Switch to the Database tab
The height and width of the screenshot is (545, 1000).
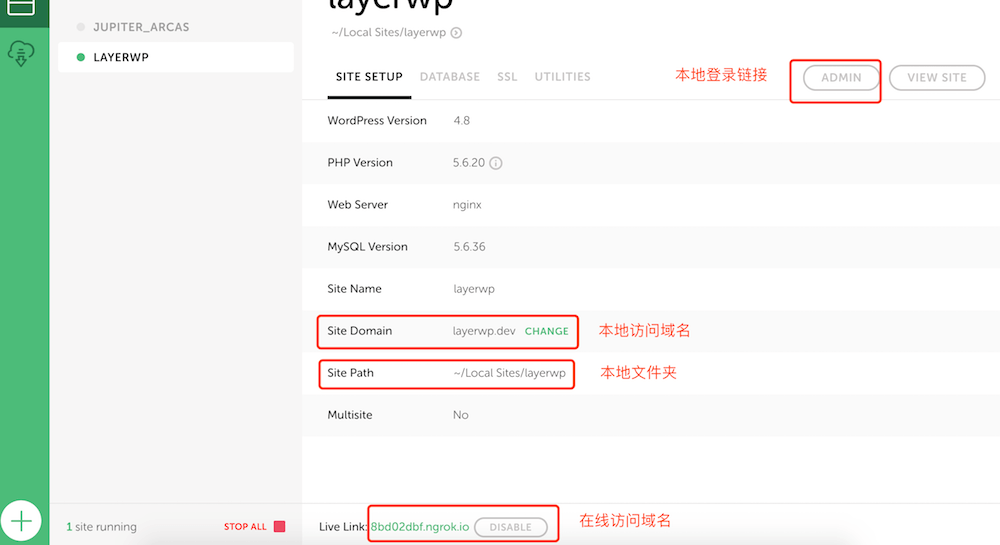click(449, 77)
